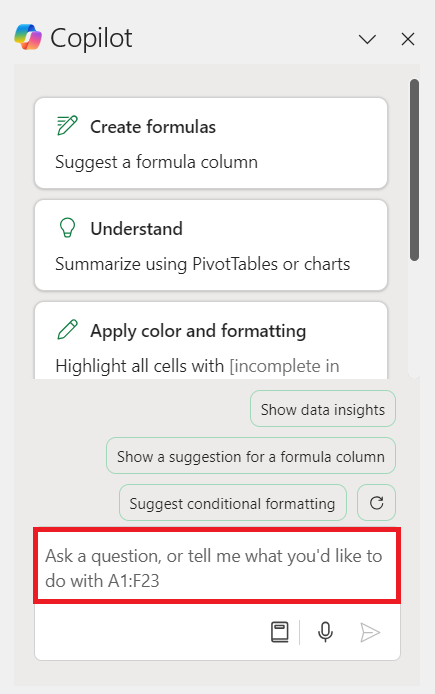Select Show data insights suggestion
The image size is (435, 694).
323,409
